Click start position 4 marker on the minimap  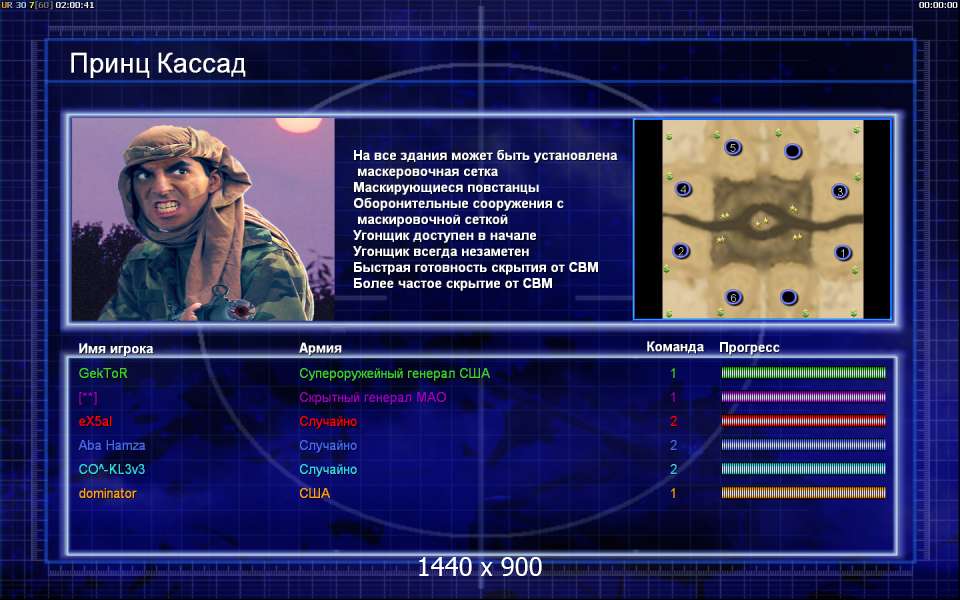point(683,189)
